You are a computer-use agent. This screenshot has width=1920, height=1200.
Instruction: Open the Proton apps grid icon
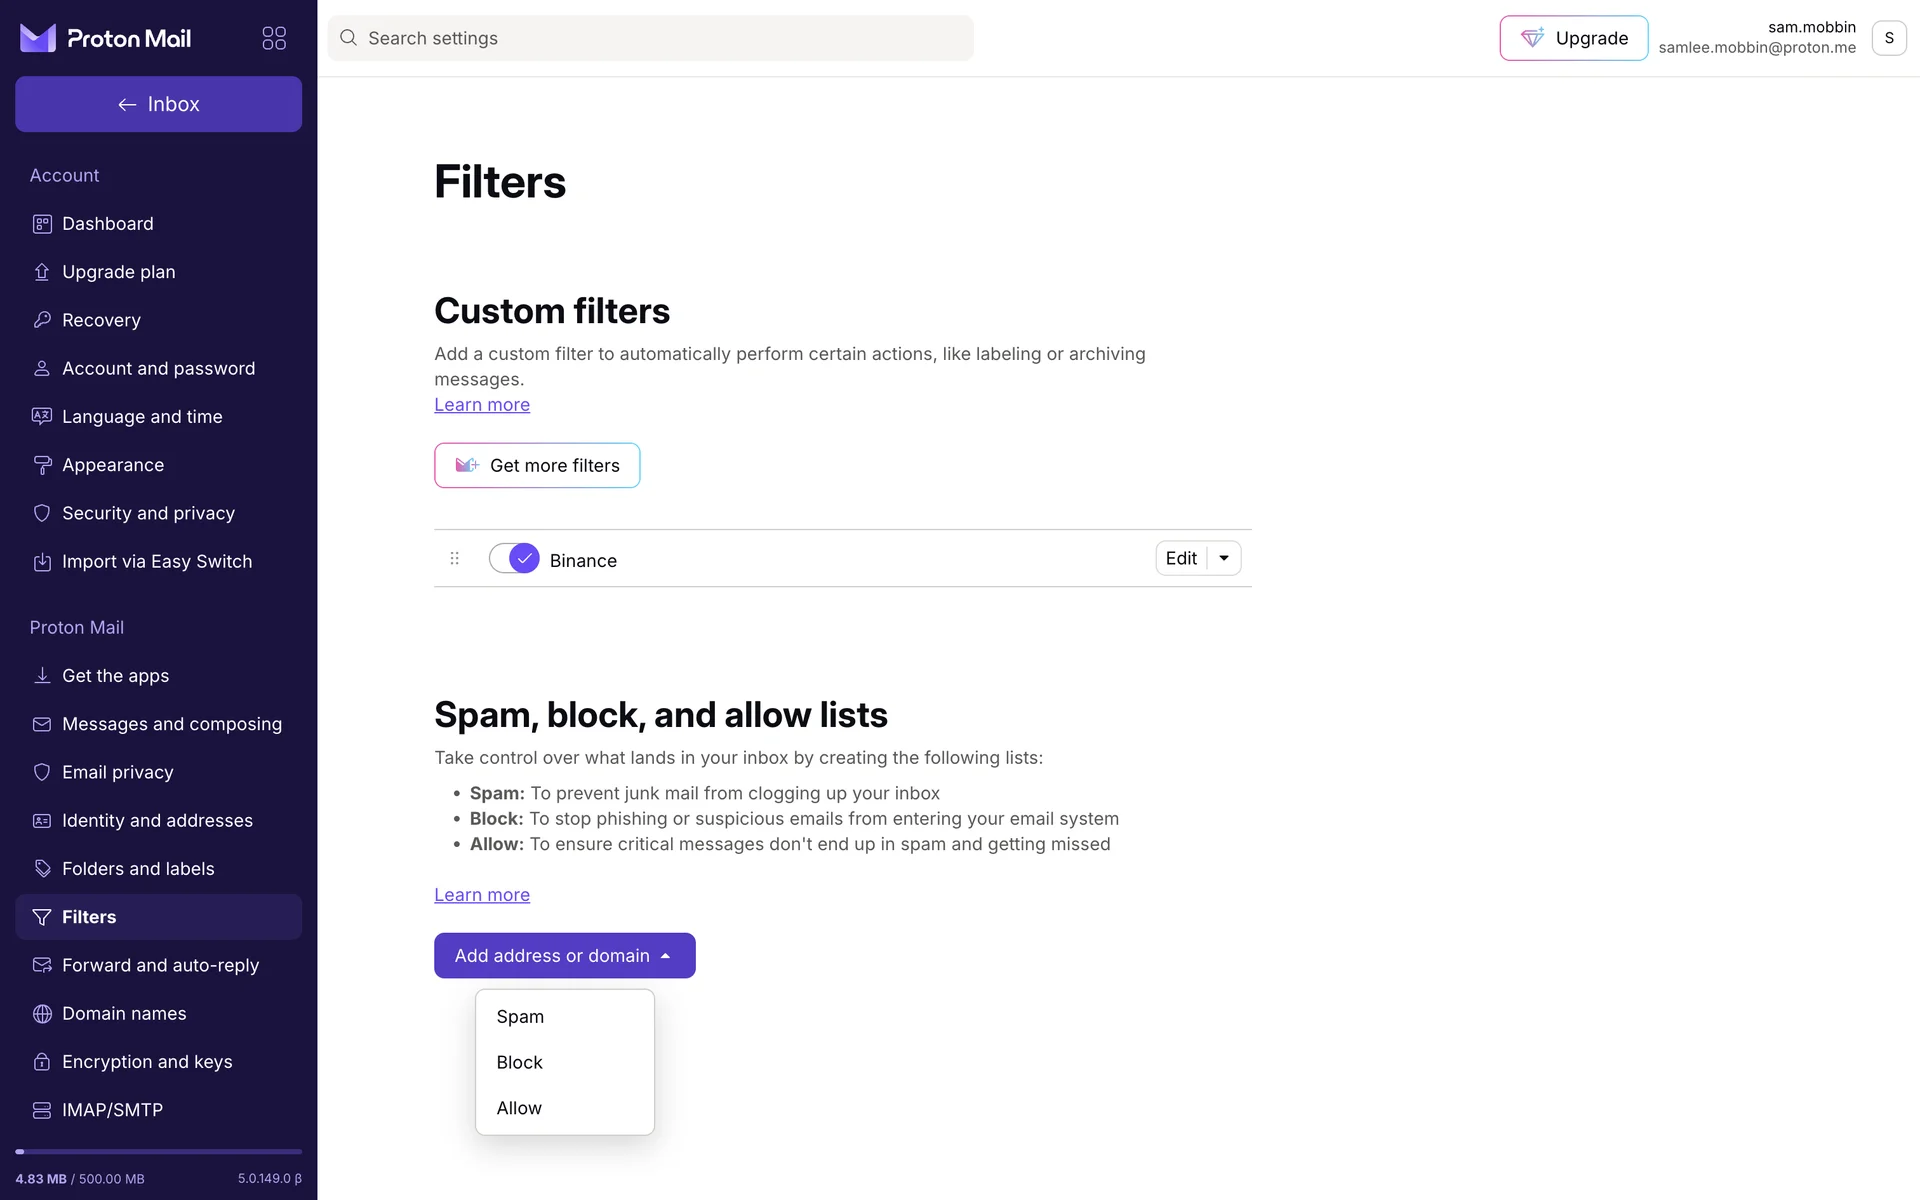tap(274, 38)
